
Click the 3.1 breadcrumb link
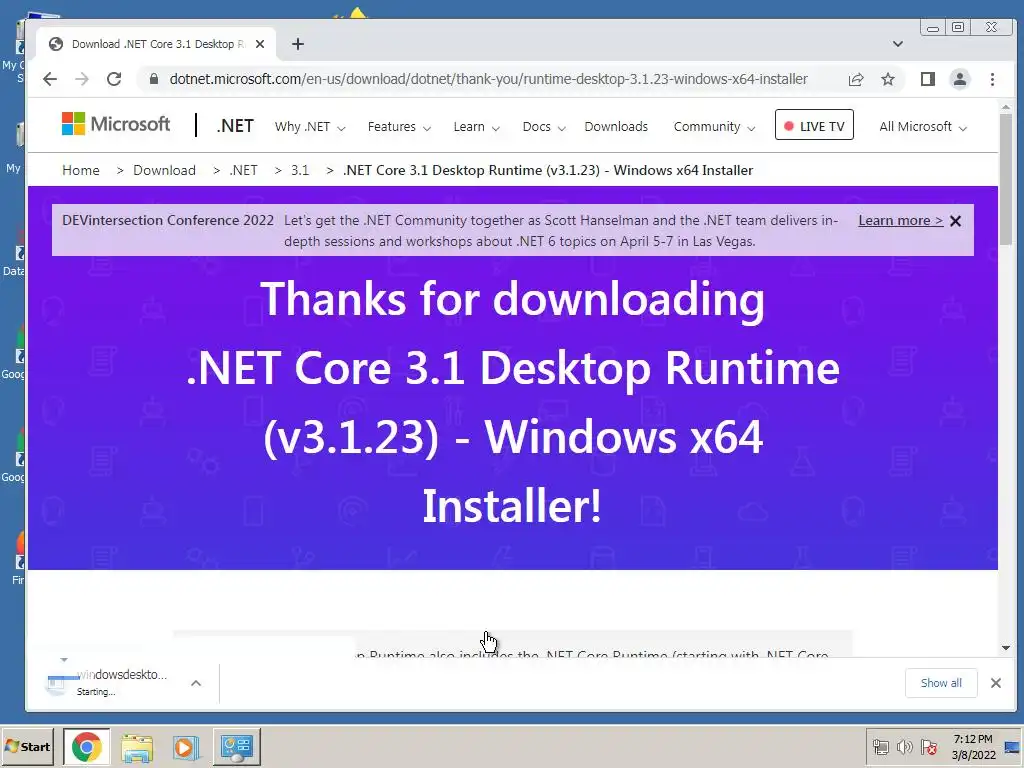tap(300, 170)
